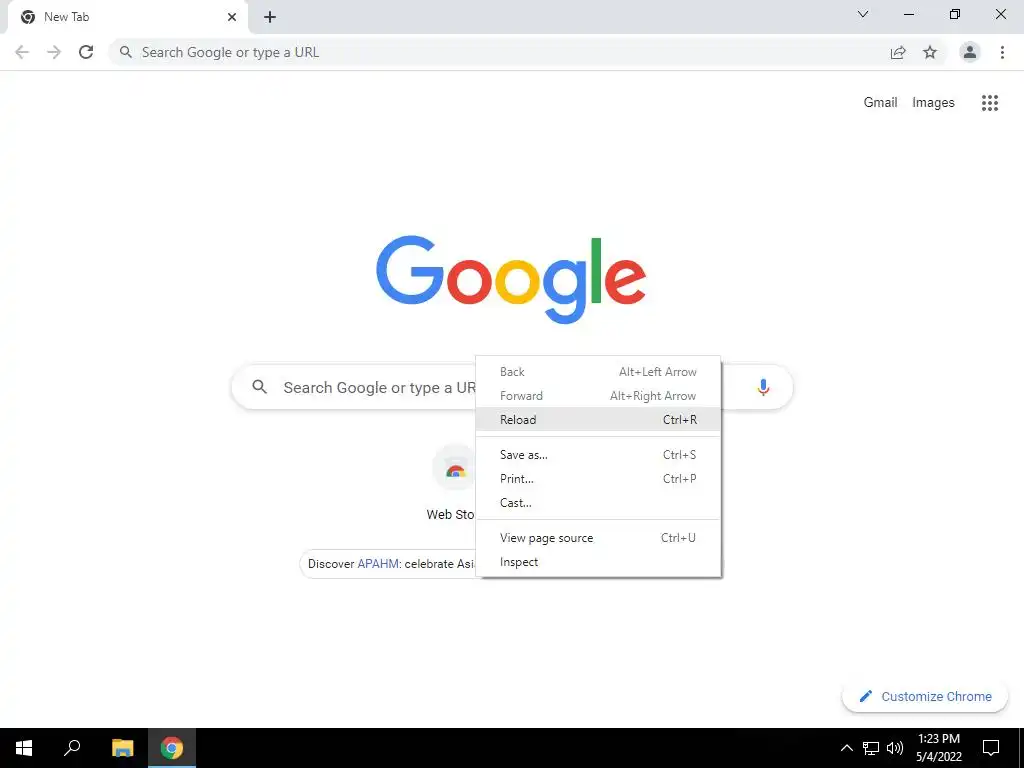Select View page source menu entry
1024x768 pixels.
tap(598, 538)
